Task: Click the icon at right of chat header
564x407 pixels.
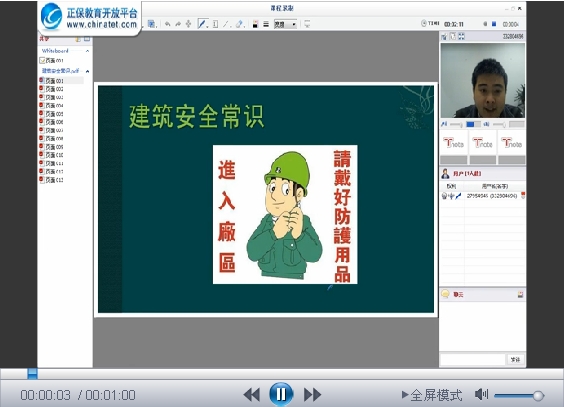Action: coord(520,294)
